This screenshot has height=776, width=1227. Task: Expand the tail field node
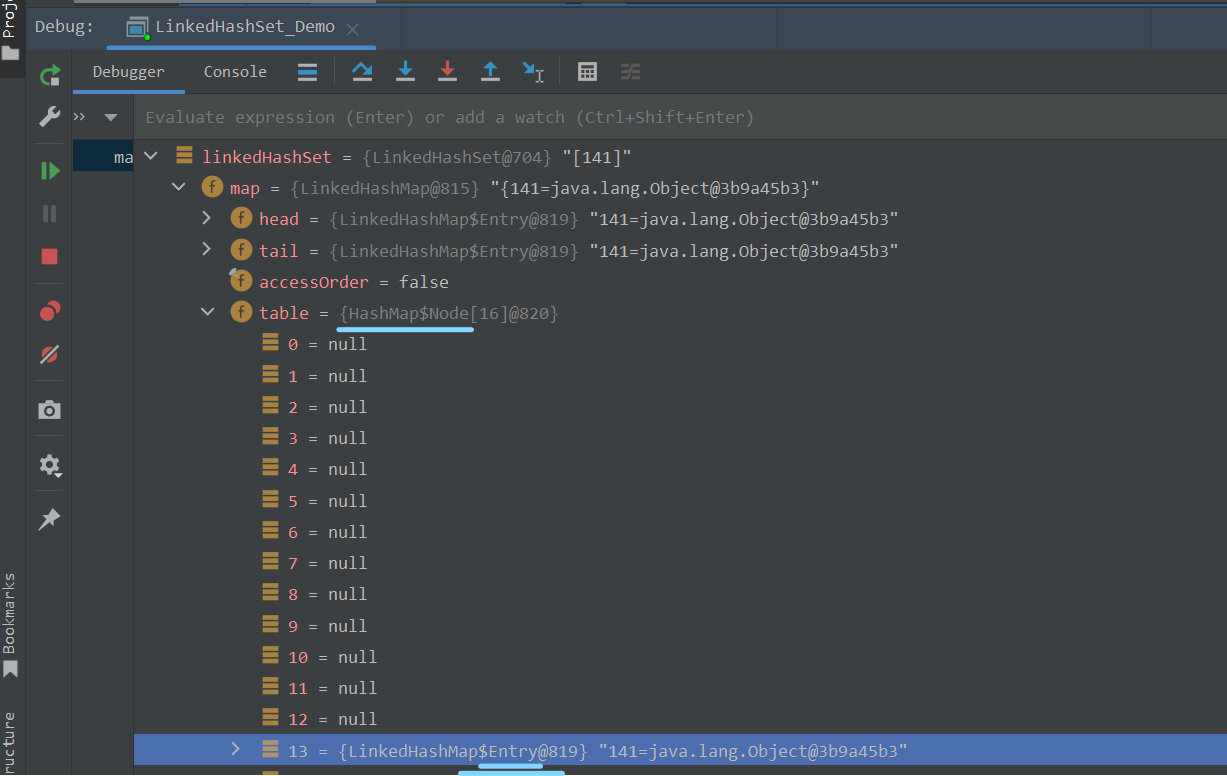point(207,249)
